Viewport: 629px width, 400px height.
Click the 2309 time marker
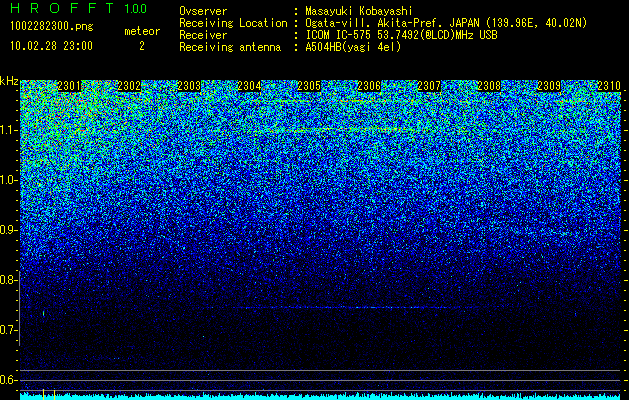[x=549, y=86]
